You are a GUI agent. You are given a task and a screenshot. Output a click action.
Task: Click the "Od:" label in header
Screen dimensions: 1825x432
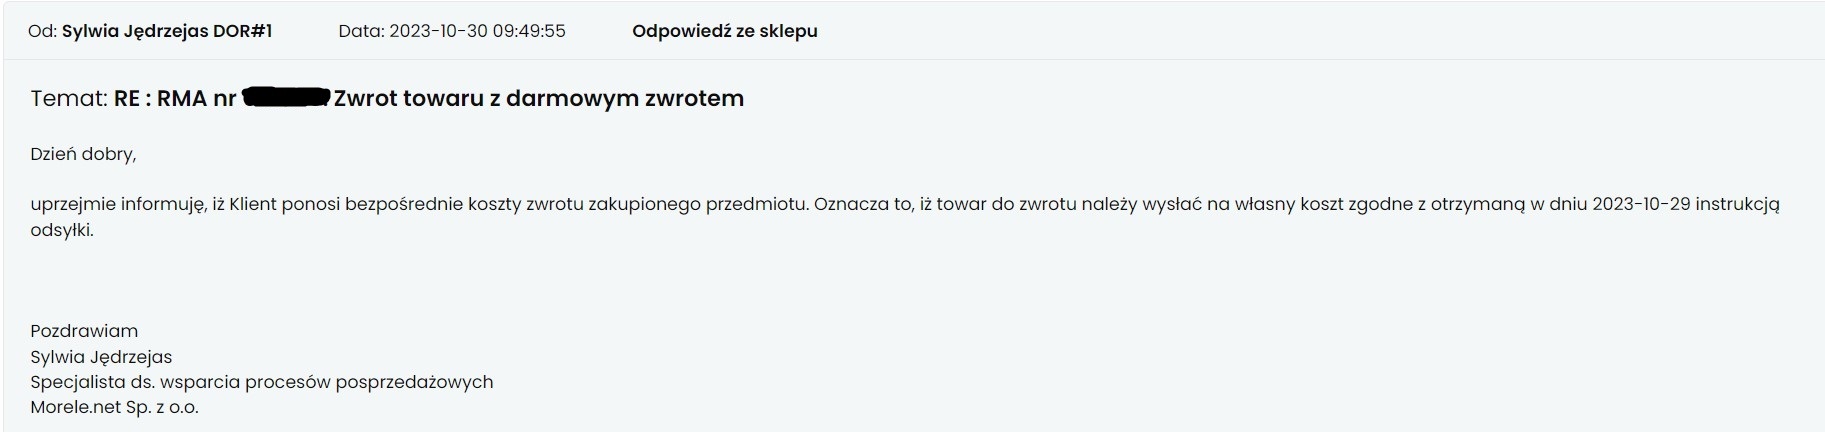tap(42, 31)
